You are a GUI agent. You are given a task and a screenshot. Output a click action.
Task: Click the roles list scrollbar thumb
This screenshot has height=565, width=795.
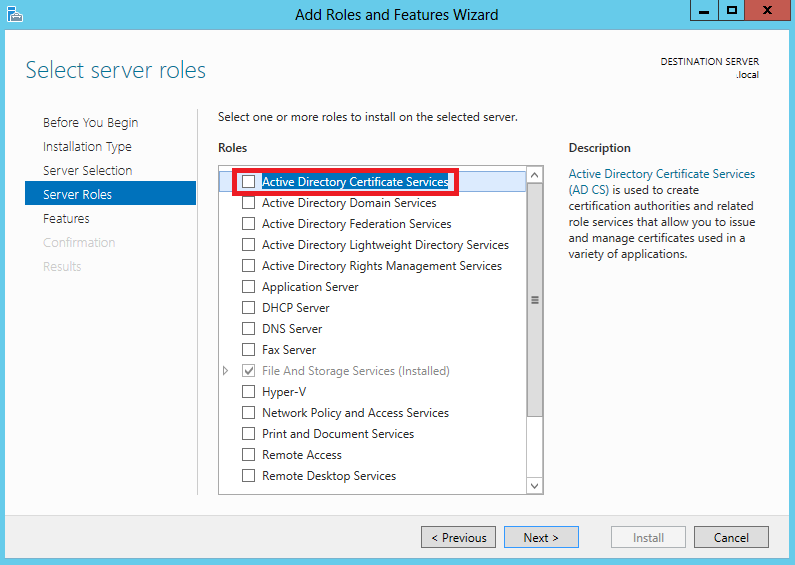pyautogui.click(x=534, y=300)
